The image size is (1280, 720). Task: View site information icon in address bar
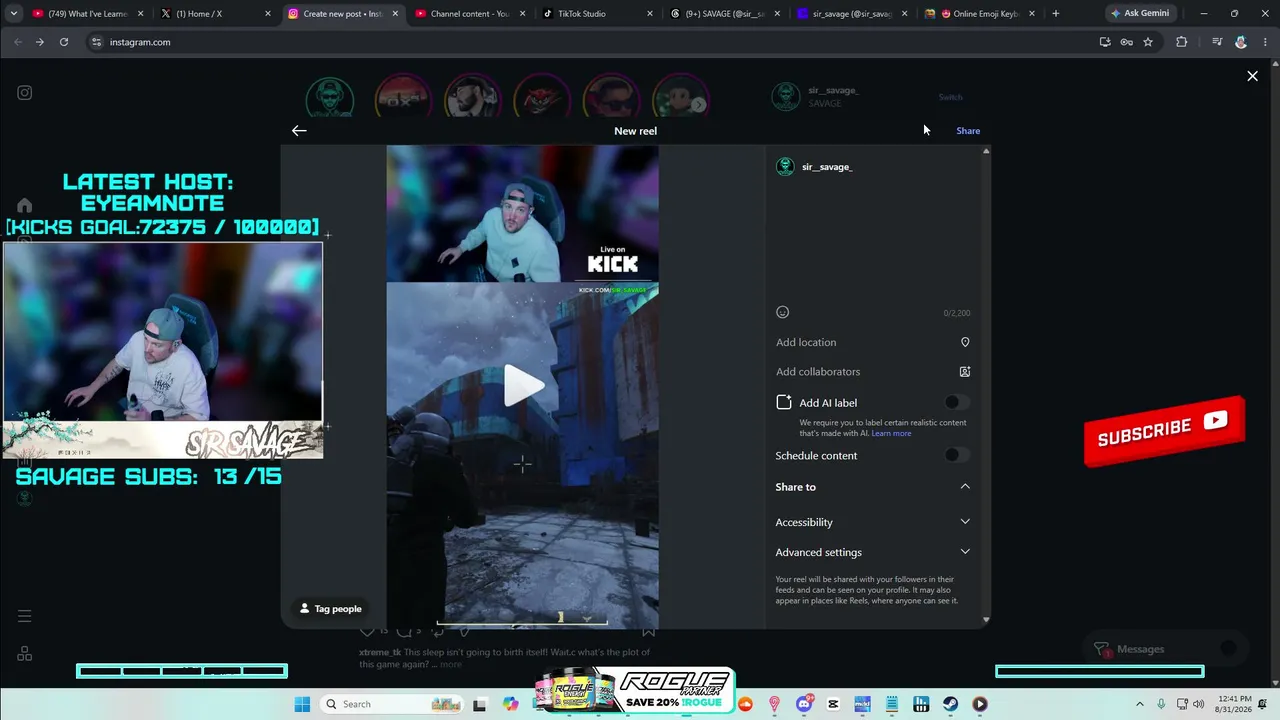pyautogui.click(x=96, y=42)
